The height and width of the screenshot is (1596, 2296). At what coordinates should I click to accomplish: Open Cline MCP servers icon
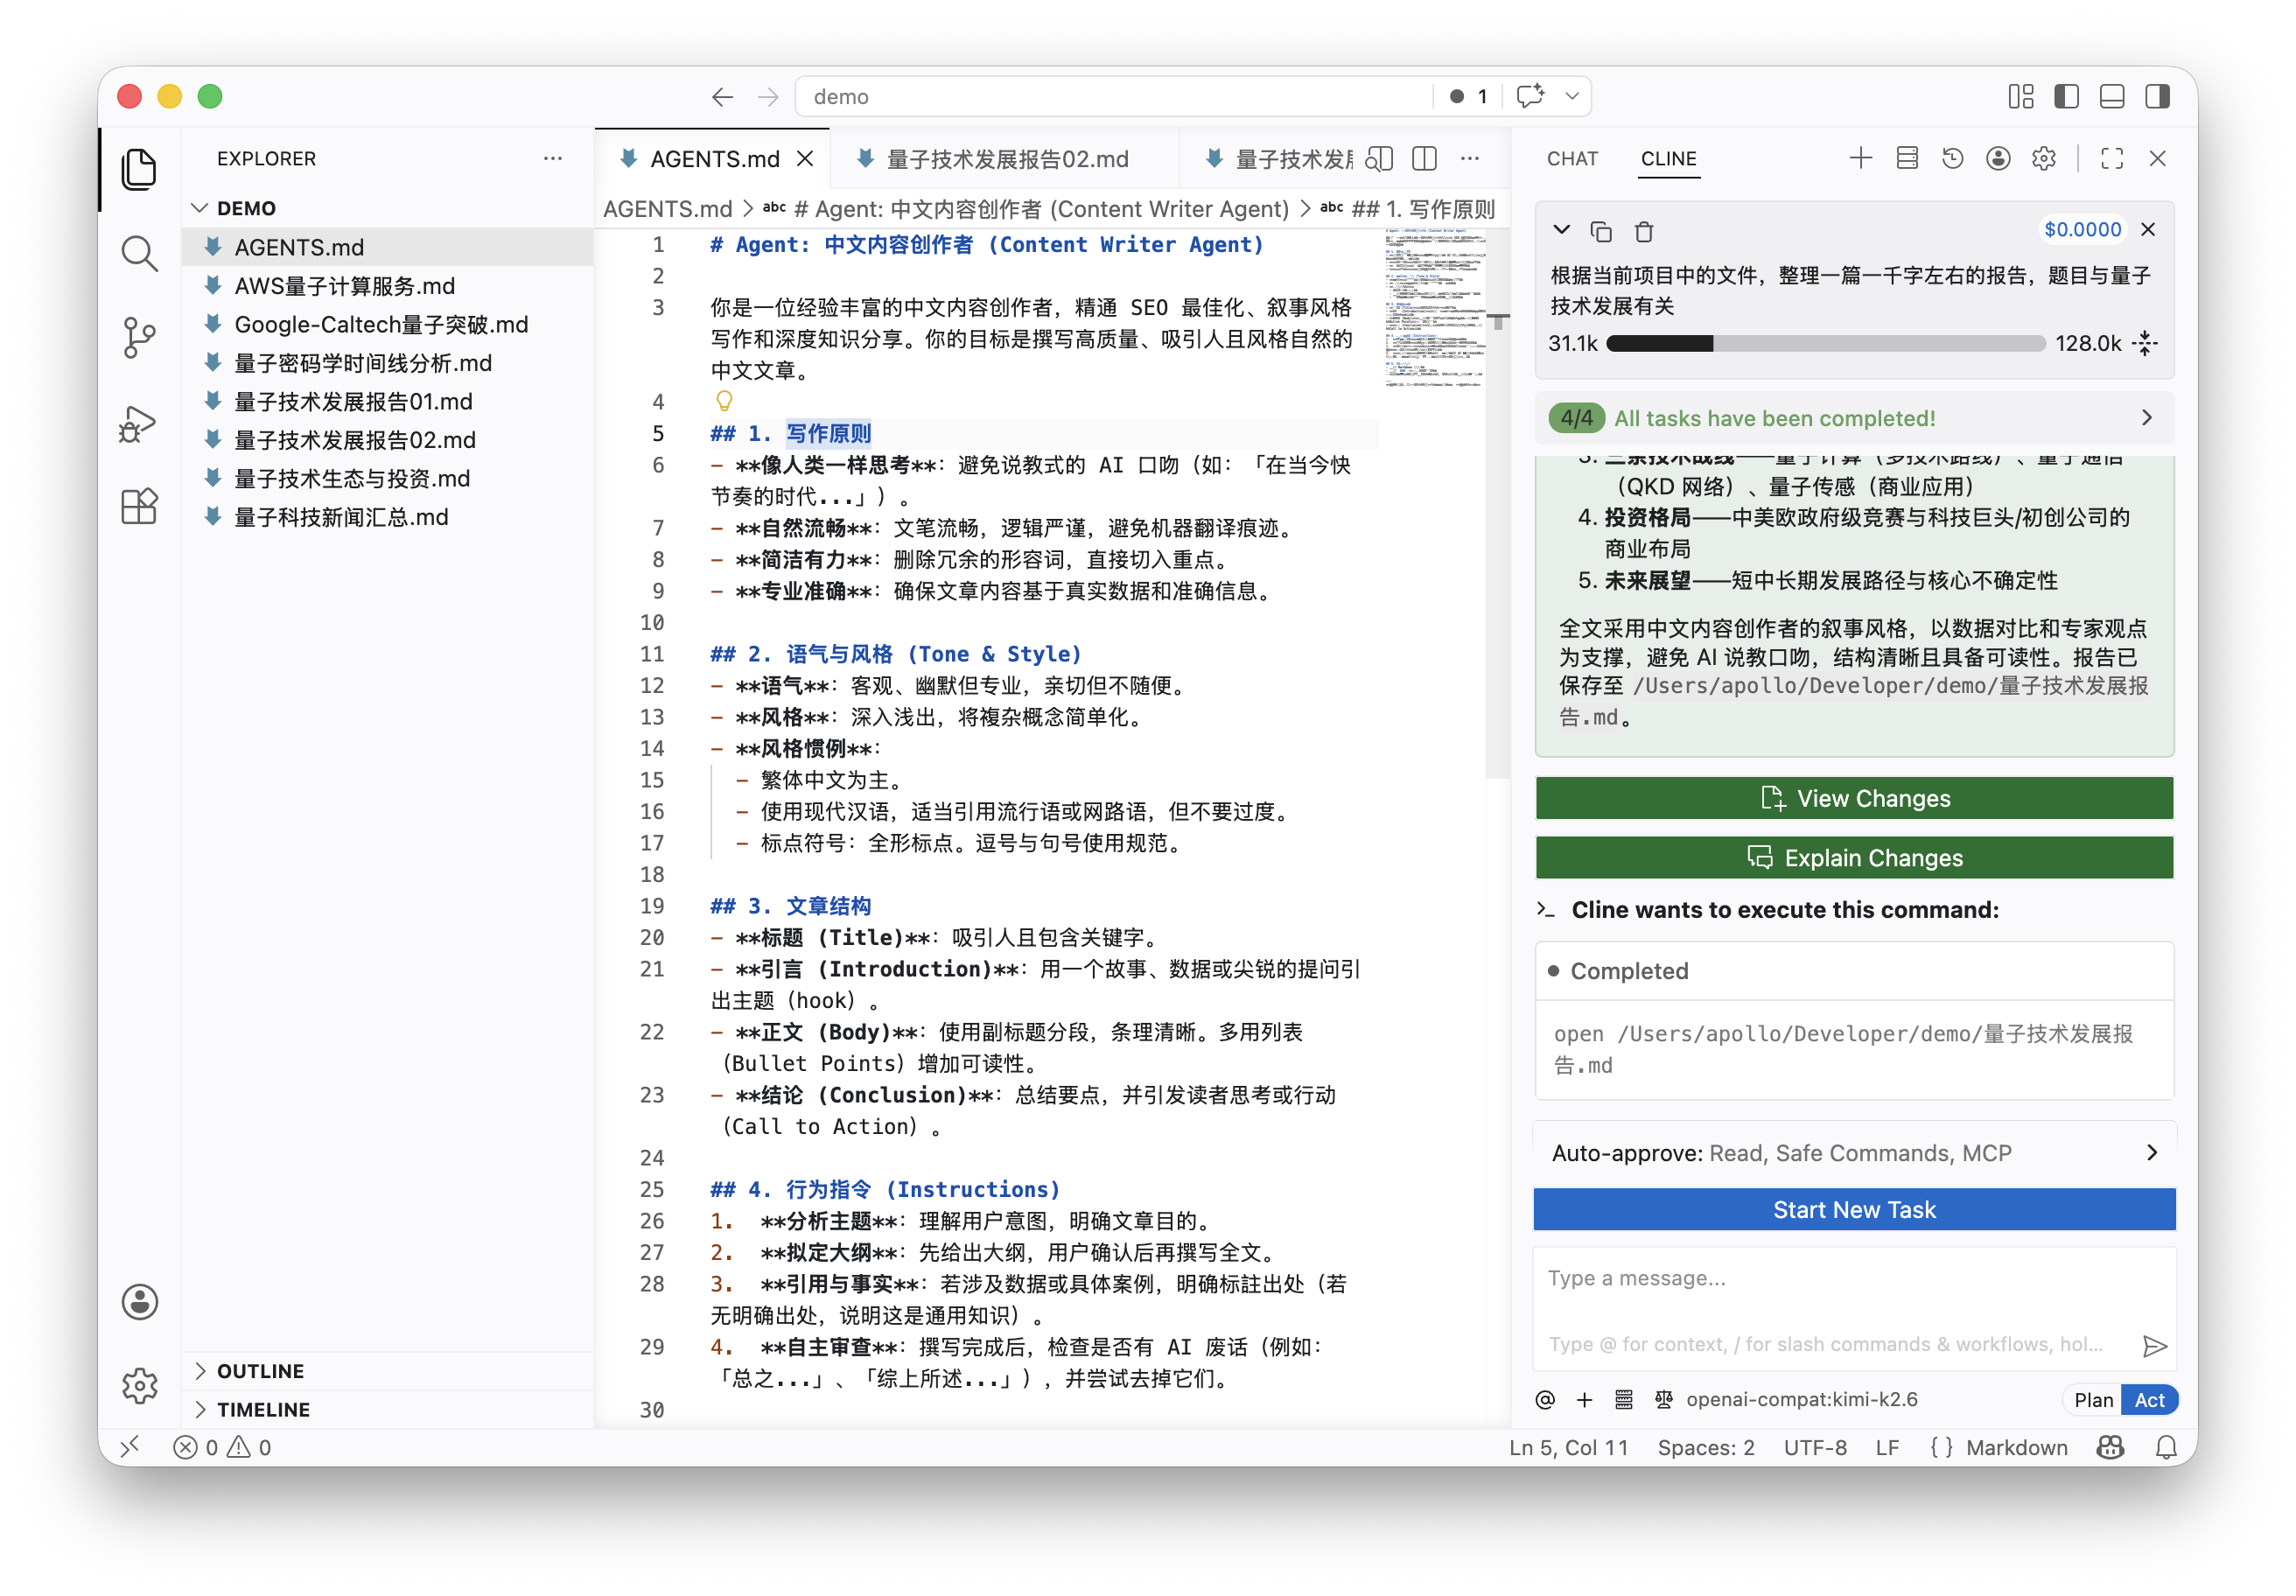(x=1906, y=158)
